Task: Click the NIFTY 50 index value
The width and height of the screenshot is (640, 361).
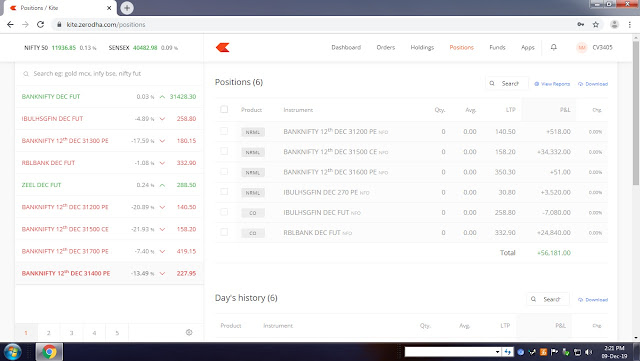Action: click(x=64, y=48)
